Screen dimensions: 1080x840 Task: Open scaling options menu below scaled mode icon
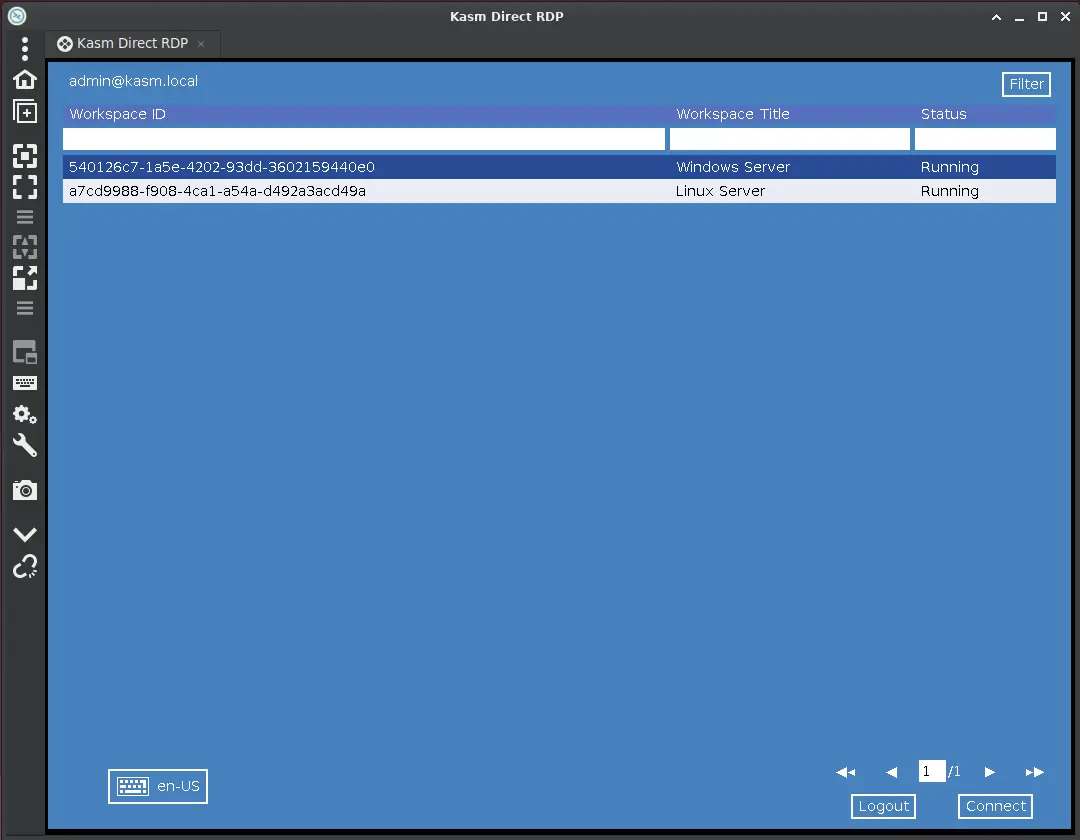pyautogui.click(x=25, y=308)
